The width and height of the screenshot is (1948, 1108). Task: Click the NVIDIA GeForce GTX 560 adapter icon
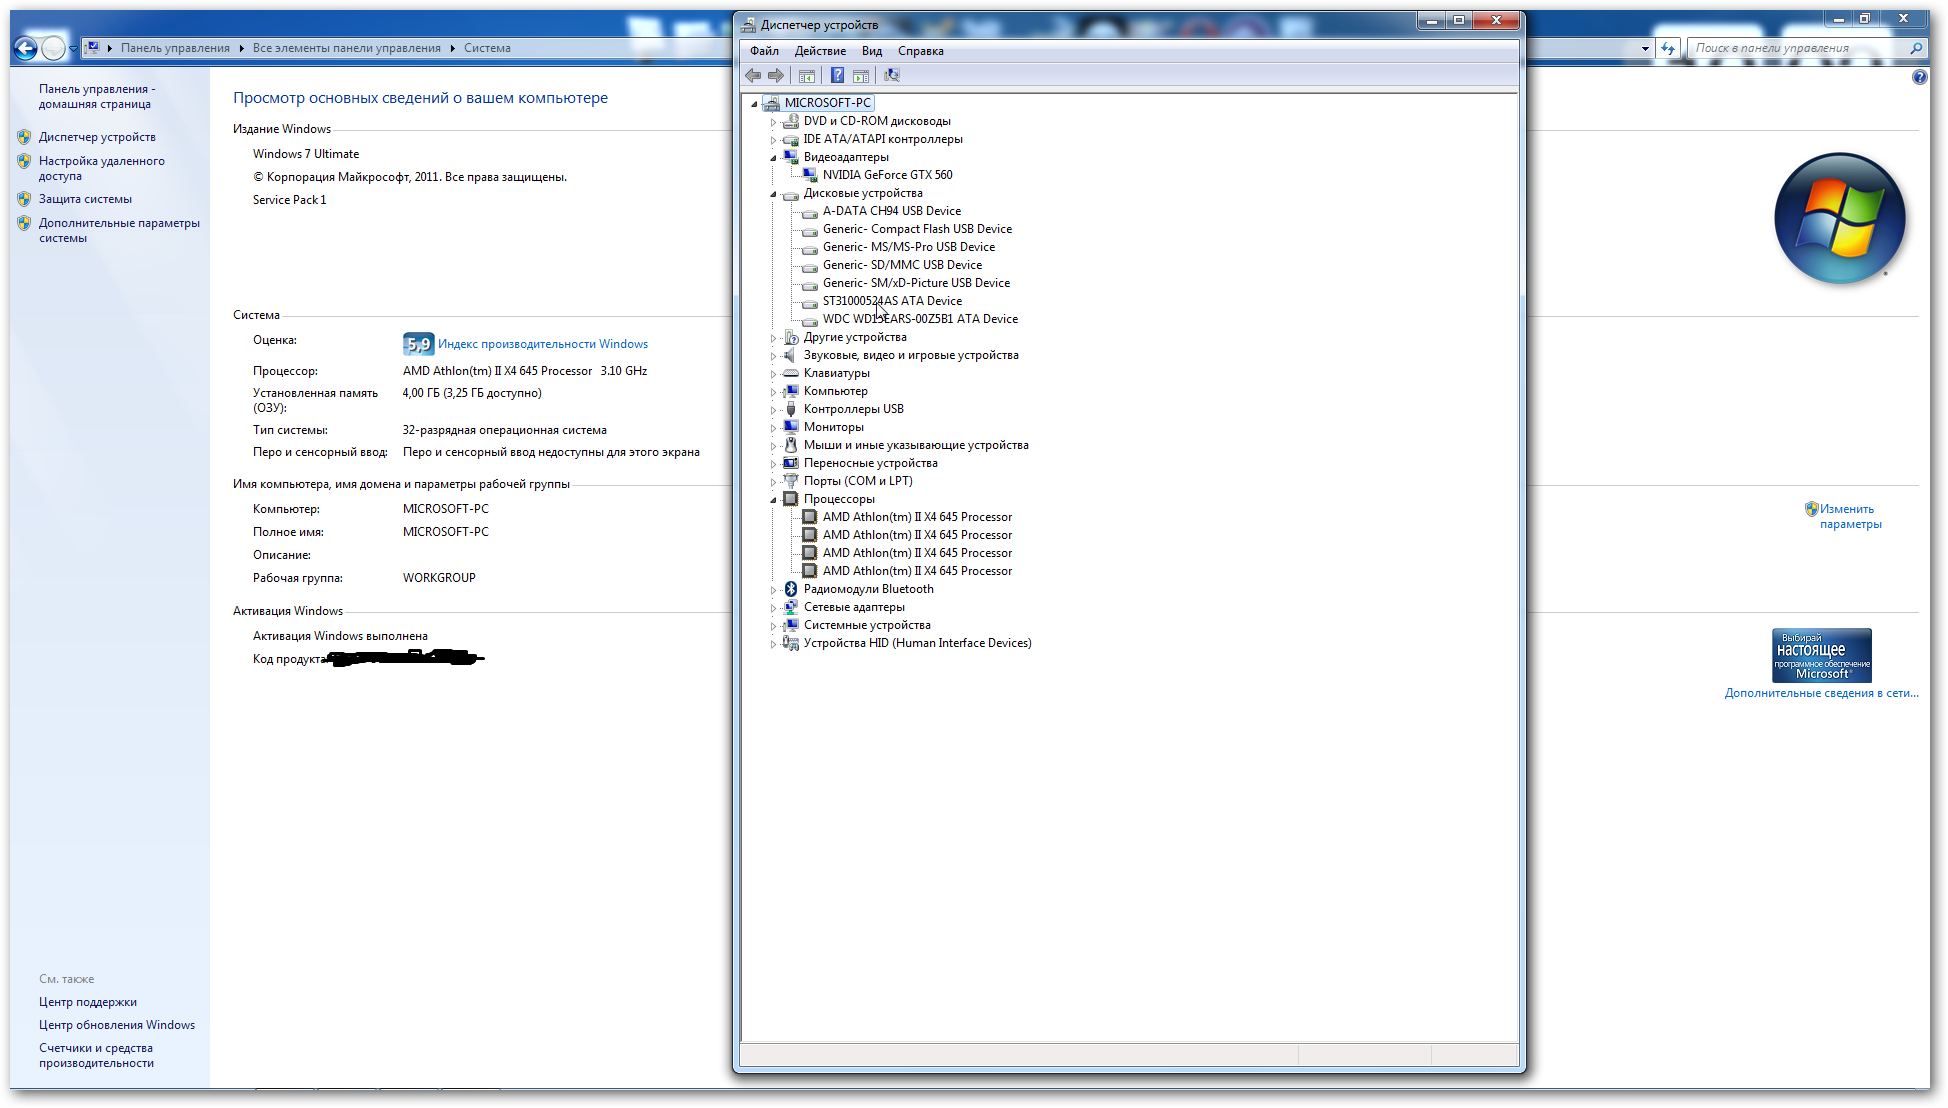(x=810, y=175)
